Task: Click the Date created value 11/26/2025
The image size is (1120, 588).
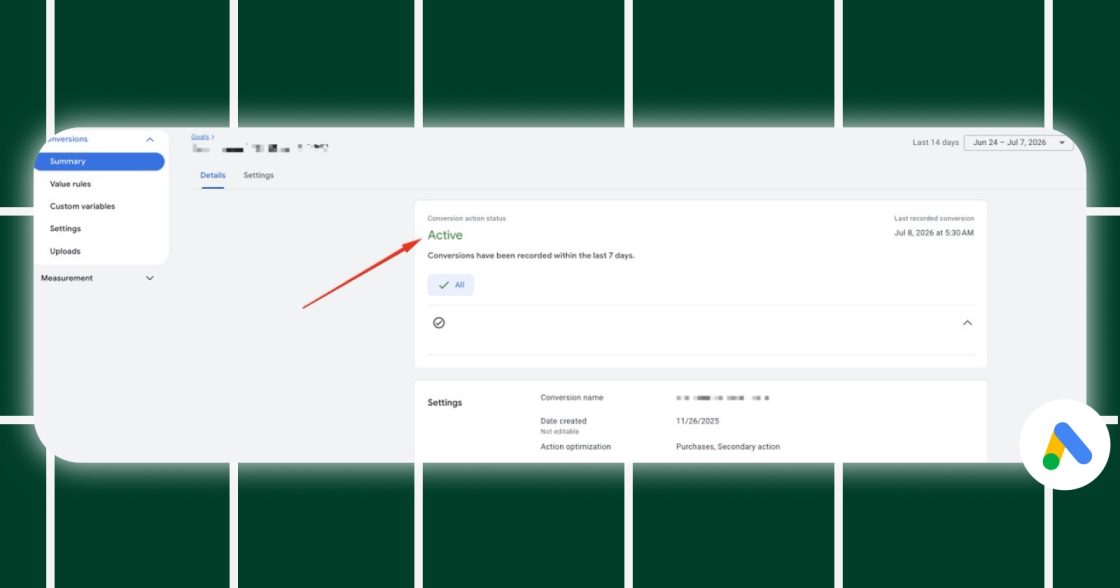Action: [697, 422]
